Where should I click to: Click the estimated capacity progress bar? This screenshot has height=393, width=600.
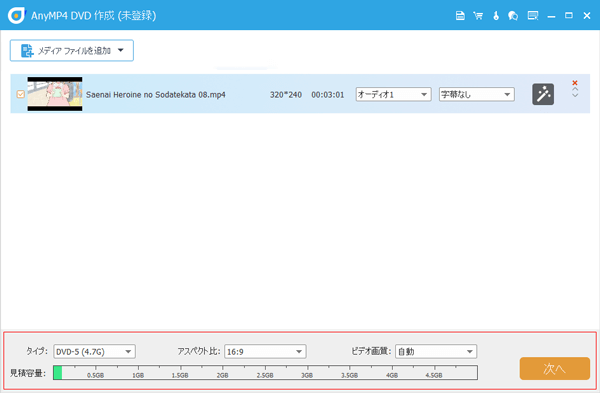[265, 373]
